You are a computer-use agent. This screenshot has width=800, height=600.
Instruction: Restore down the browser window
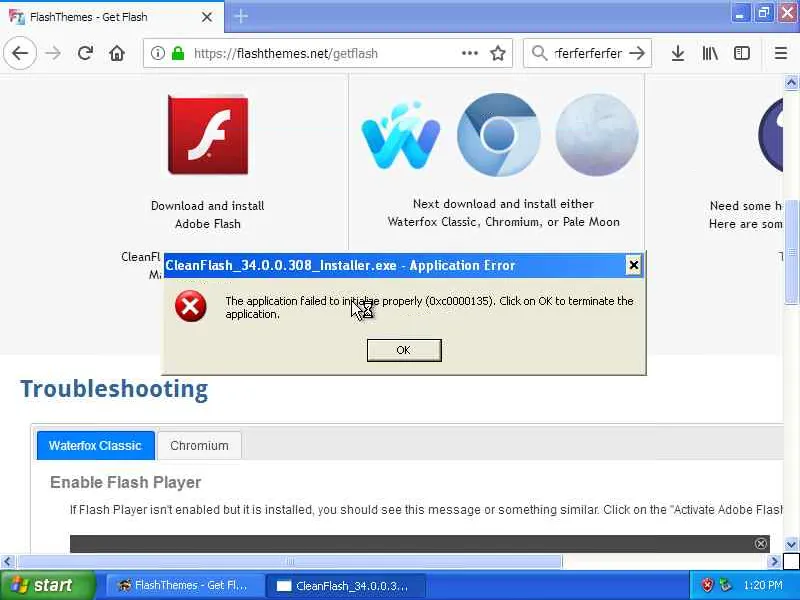(764, 13)
